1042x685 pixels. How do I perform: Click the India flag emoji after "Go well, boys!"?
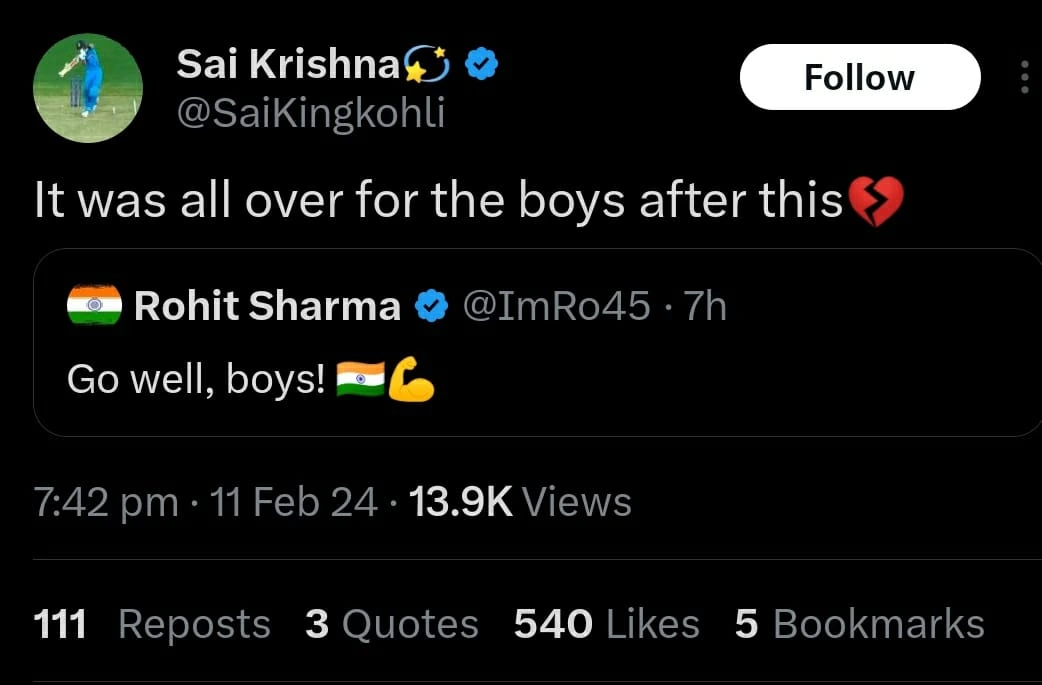coord(360,381)
